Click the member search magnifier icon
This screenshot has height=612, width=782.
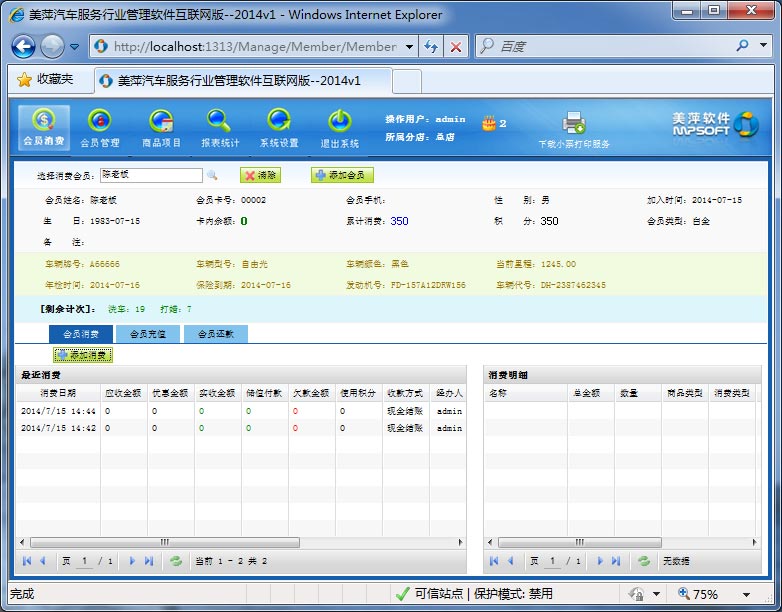(212, 175)
